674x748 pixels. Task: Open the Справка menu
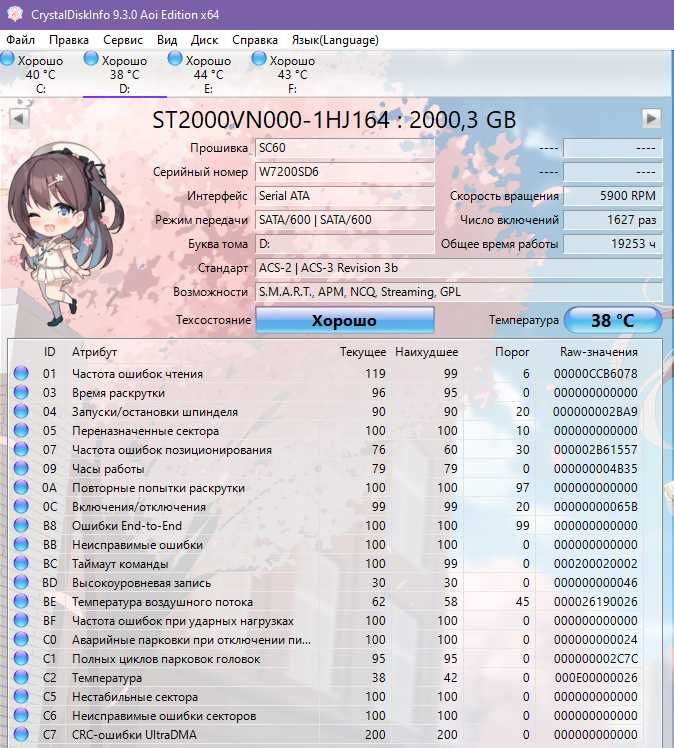[255, 40]
